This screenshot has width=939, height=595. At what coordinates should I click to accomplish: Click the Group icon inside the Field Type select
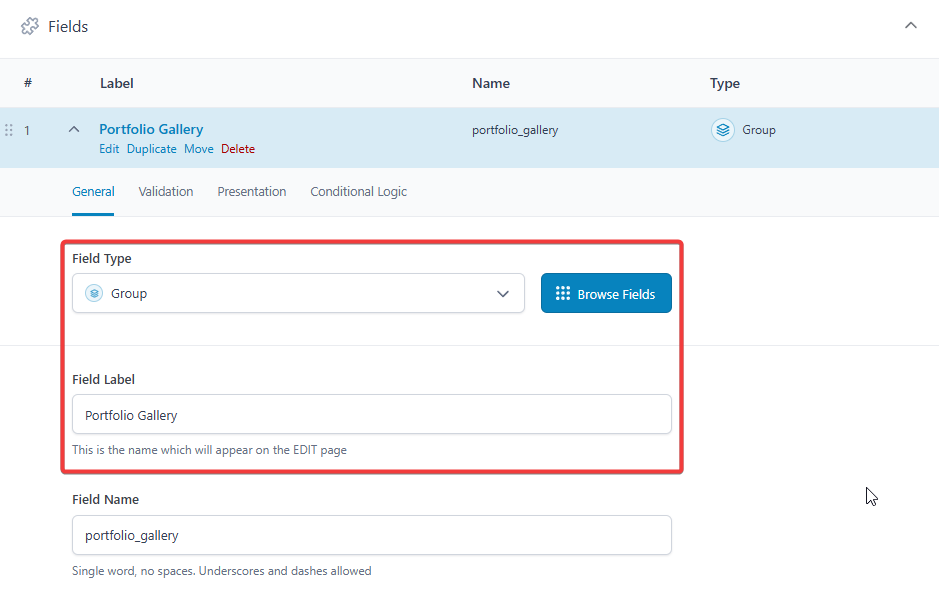[x=94, y=294]
